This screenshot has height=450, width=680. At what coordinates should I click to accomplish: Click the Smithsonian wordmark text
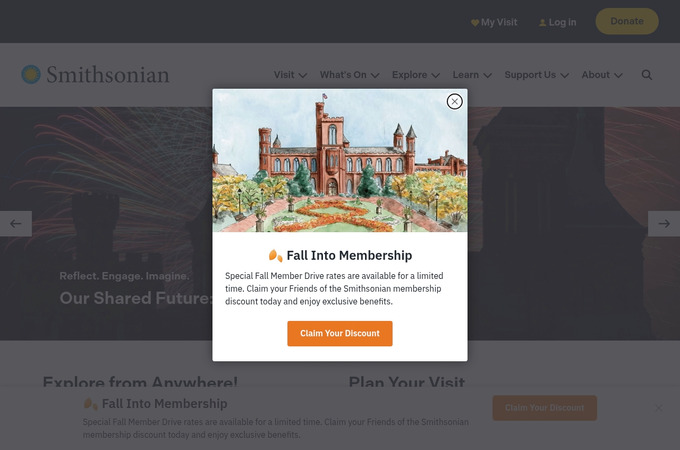[x=108, y=75]
